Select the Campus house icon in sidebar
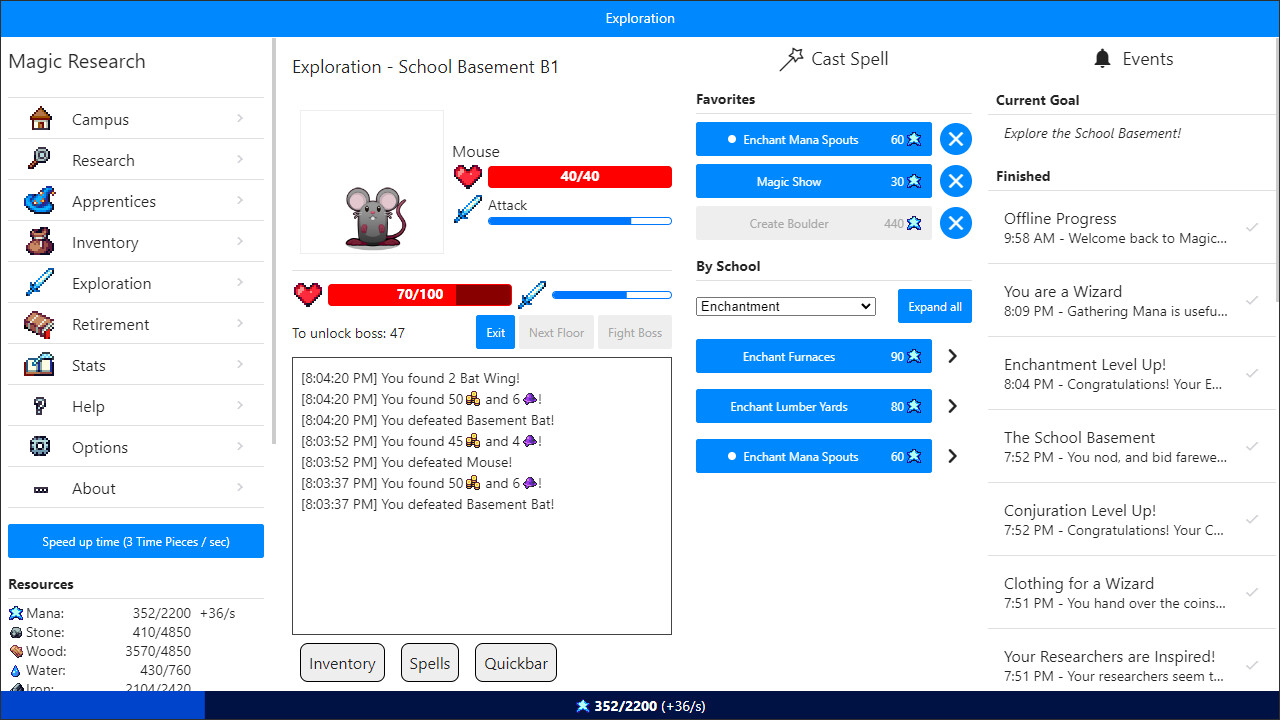This screenshot has height=720, width=1280. [38, 118]
